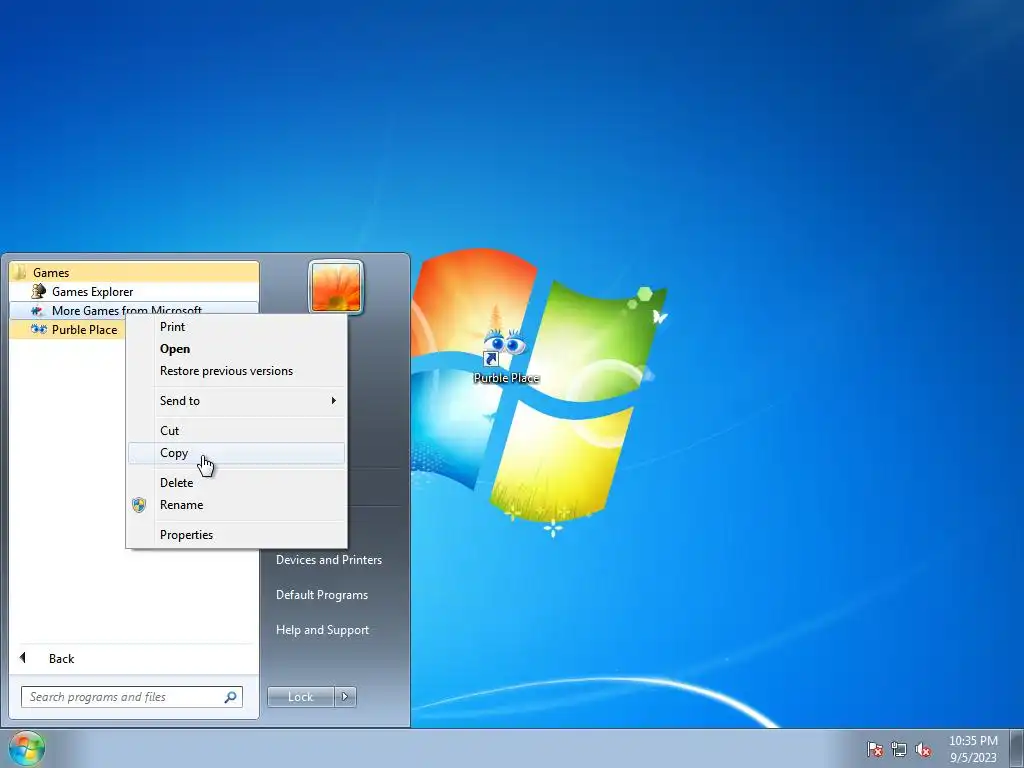Click the shield icon beside Rename
This screenshot has width=1024, height=768.
[139, 505]
